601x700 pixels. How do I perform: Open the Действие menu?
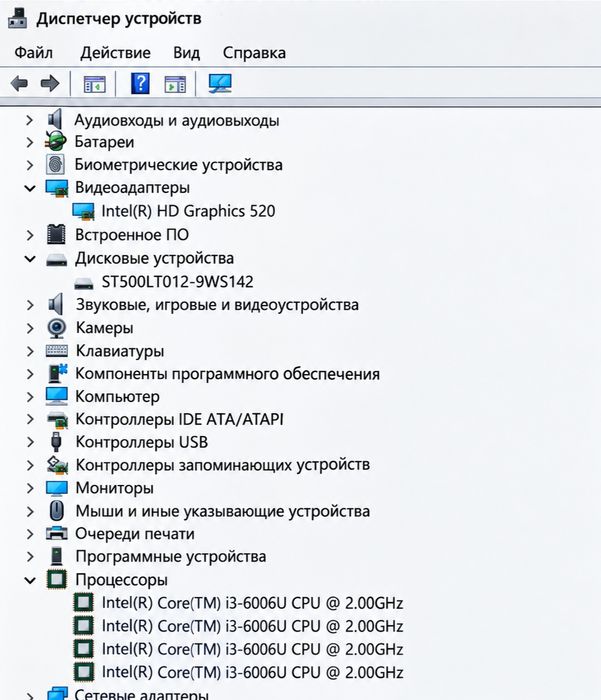coord(115,53)
